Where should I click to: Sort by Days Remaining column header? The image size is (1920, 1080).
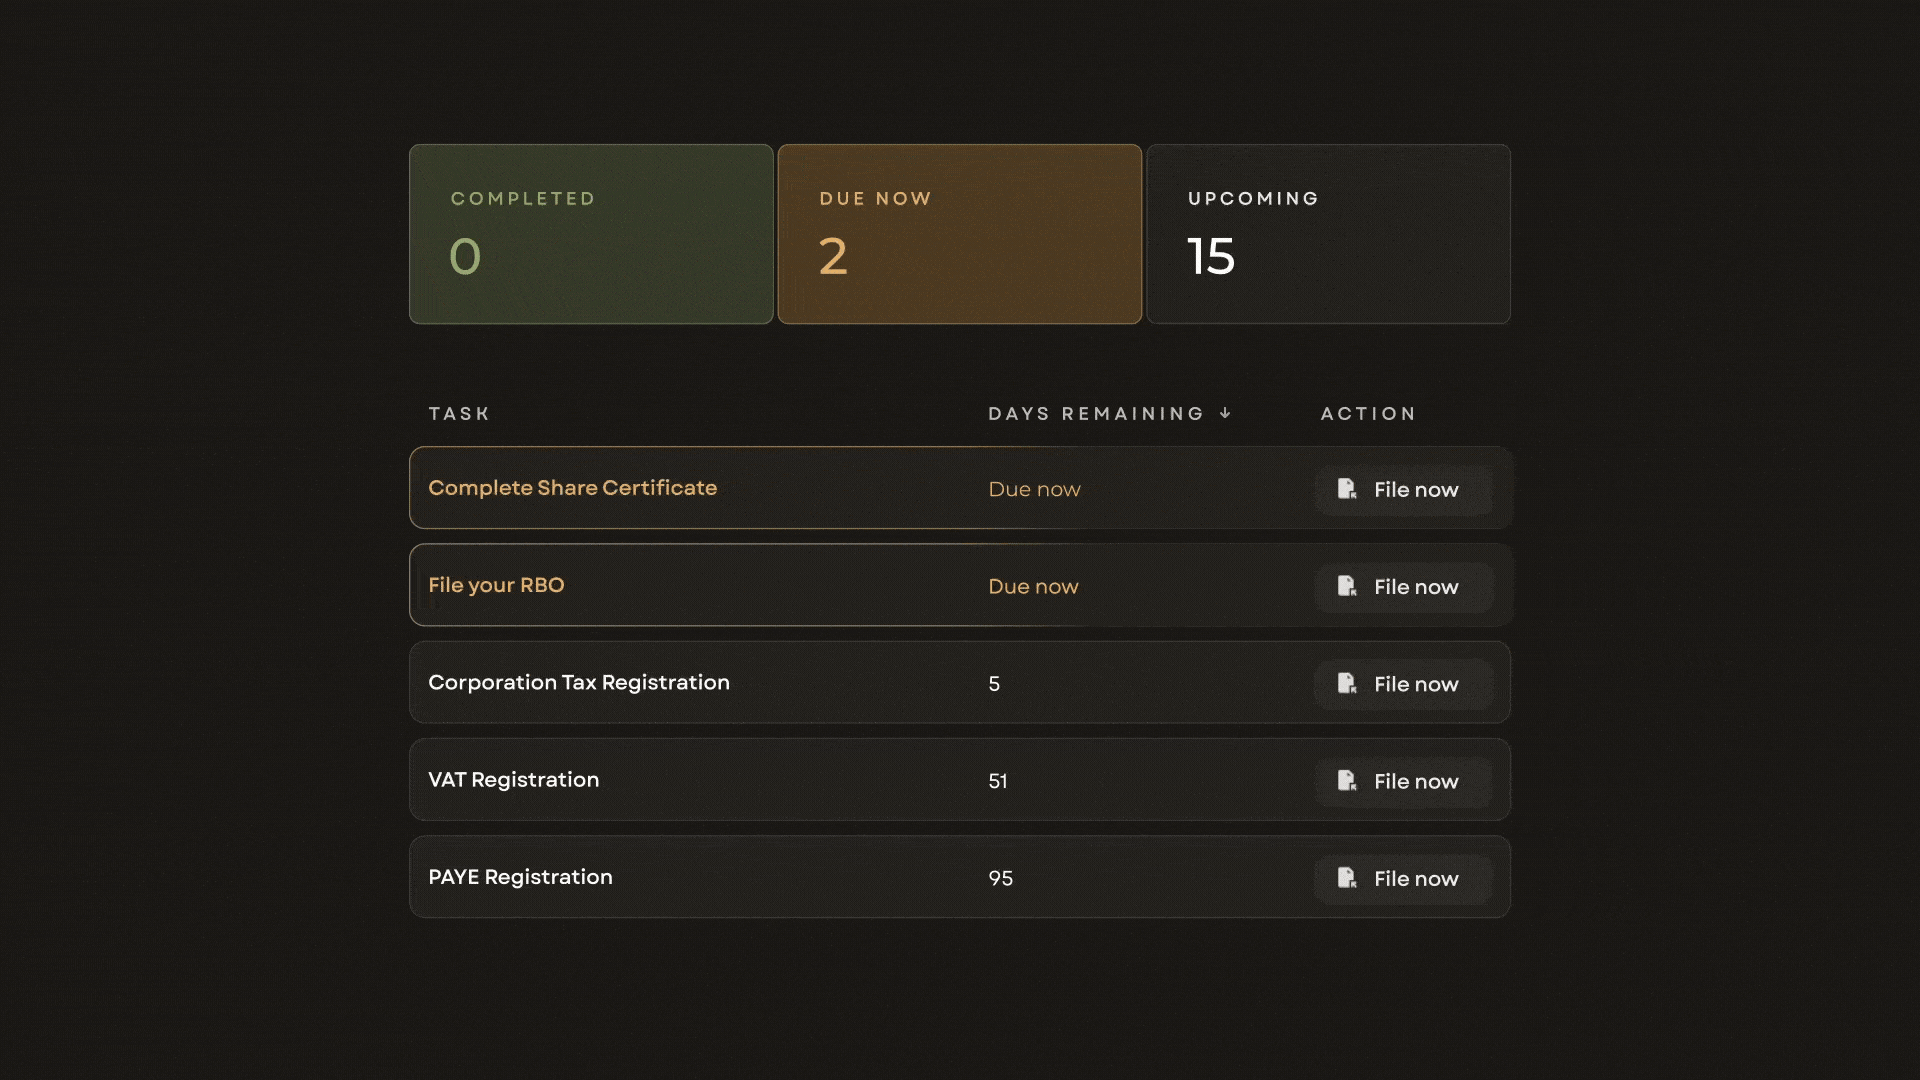click(1095, 413)
